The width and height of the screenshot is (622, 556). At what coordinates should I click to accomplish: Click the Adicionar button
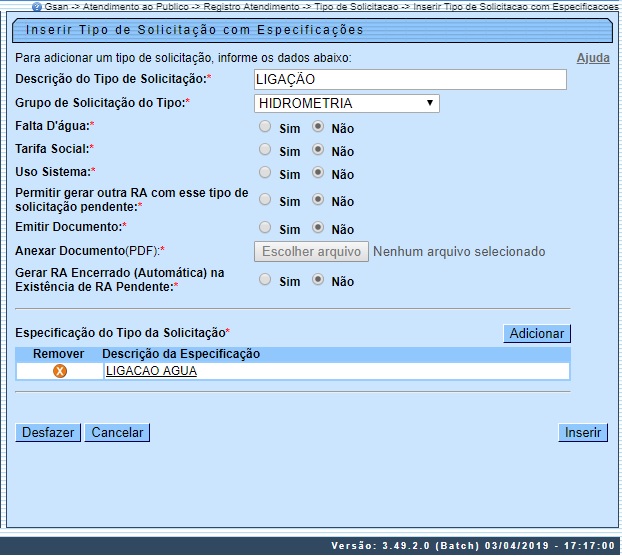[537, 334]
